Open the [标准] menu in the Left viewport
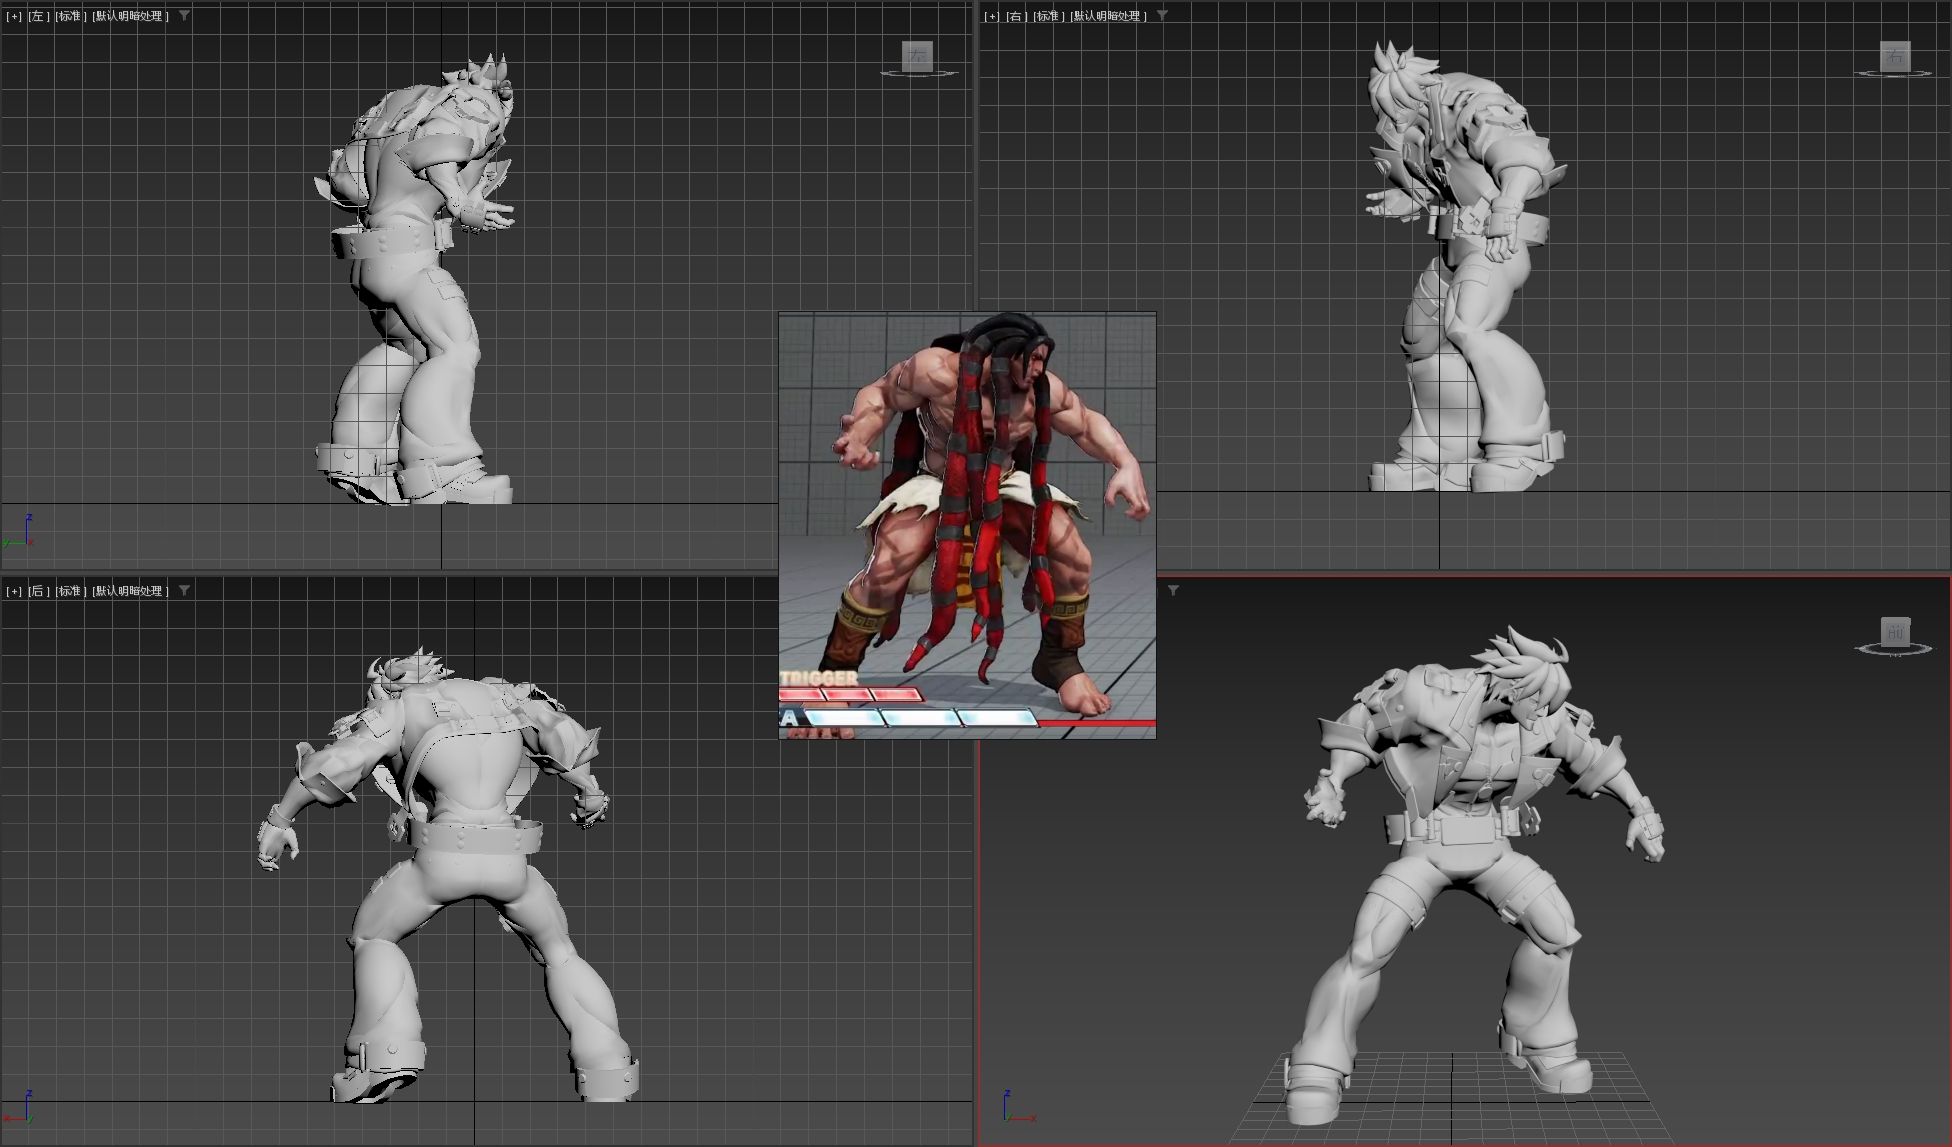 click(x=70, y=16)
